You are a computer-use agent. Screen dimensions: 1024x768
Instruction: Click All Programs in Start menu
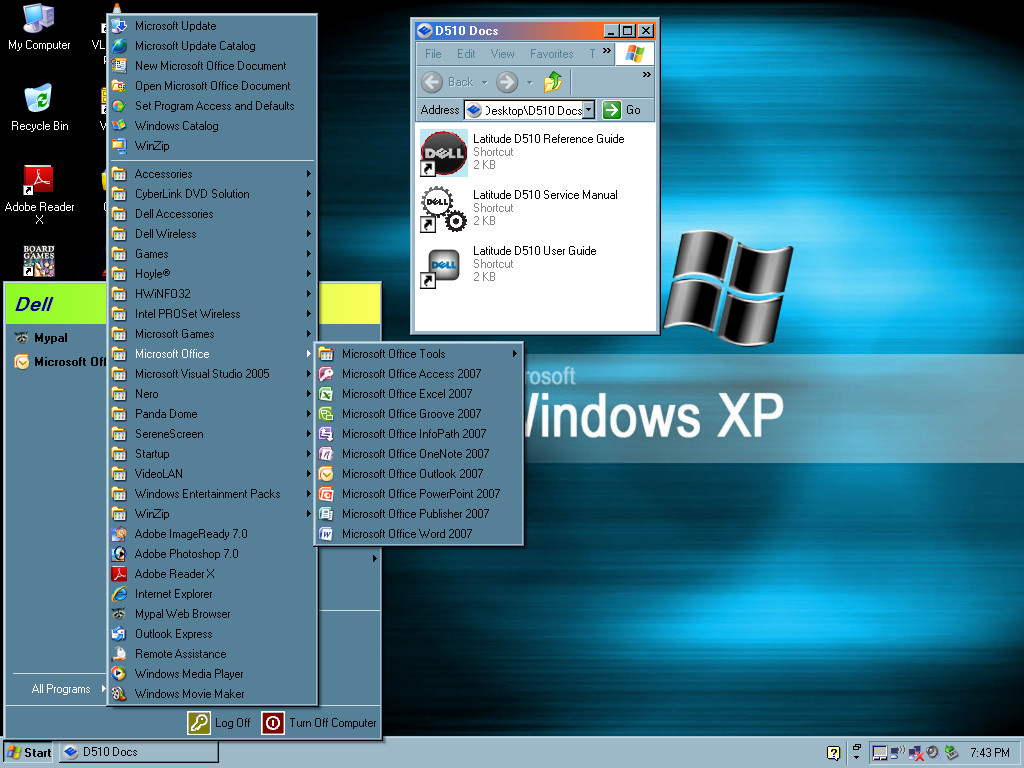click(x=67, y=689)
